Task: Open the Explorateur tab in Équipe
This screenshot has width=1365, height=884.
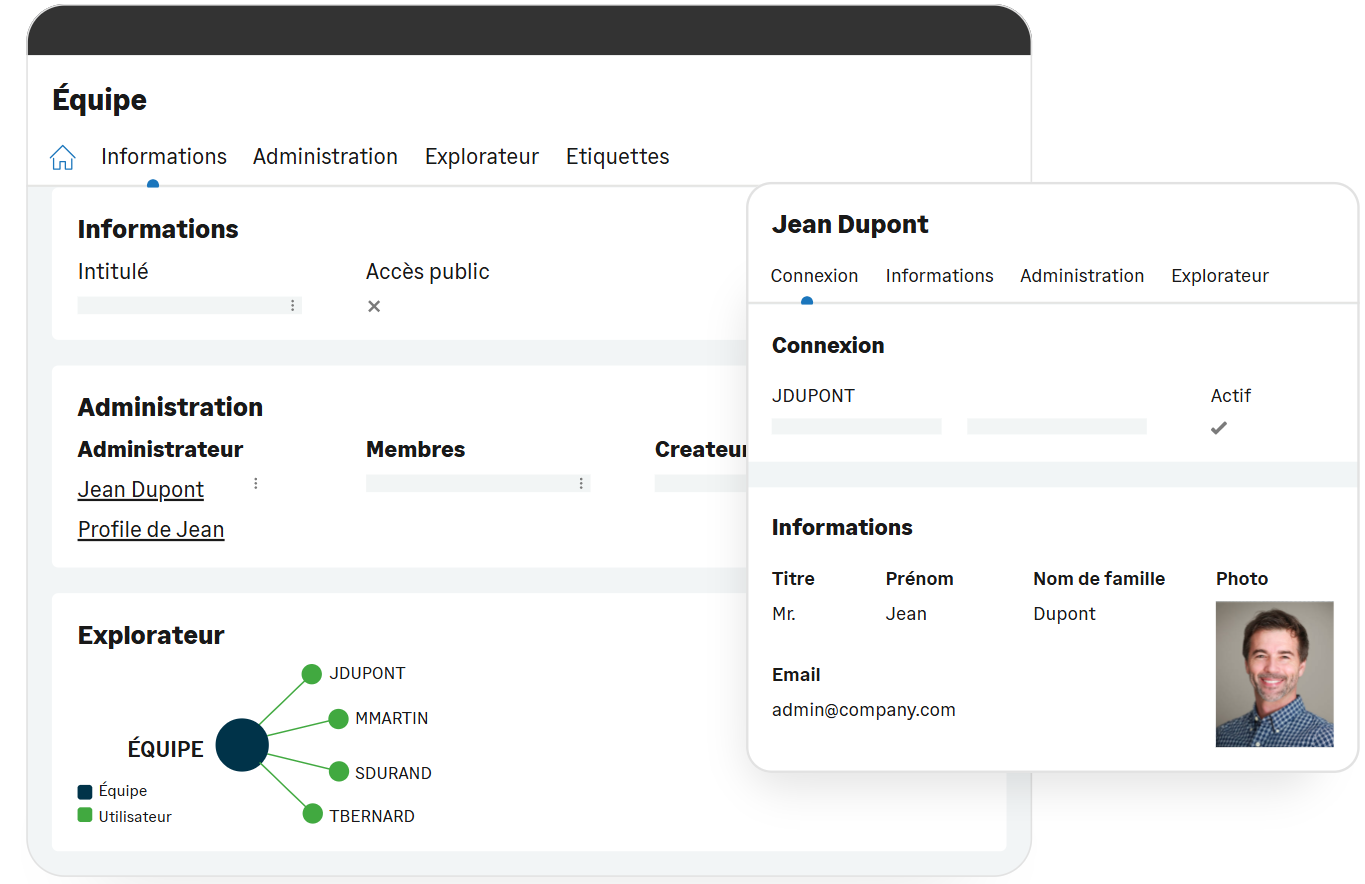Action: (x=481, y=157)
